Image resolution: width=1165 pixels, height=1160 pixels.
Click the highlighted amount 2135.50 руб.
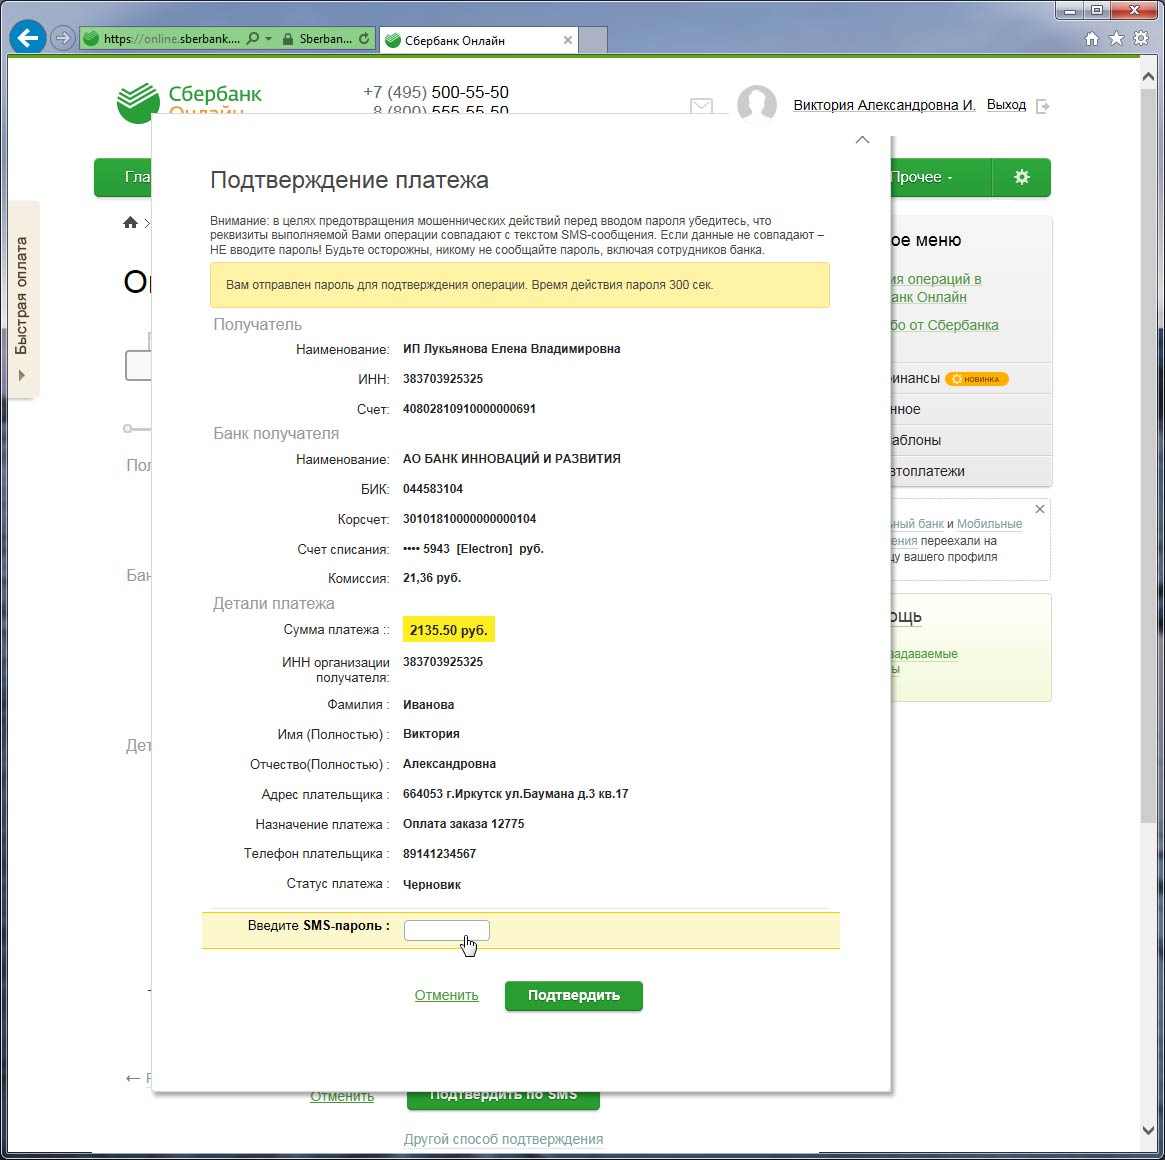449,629
